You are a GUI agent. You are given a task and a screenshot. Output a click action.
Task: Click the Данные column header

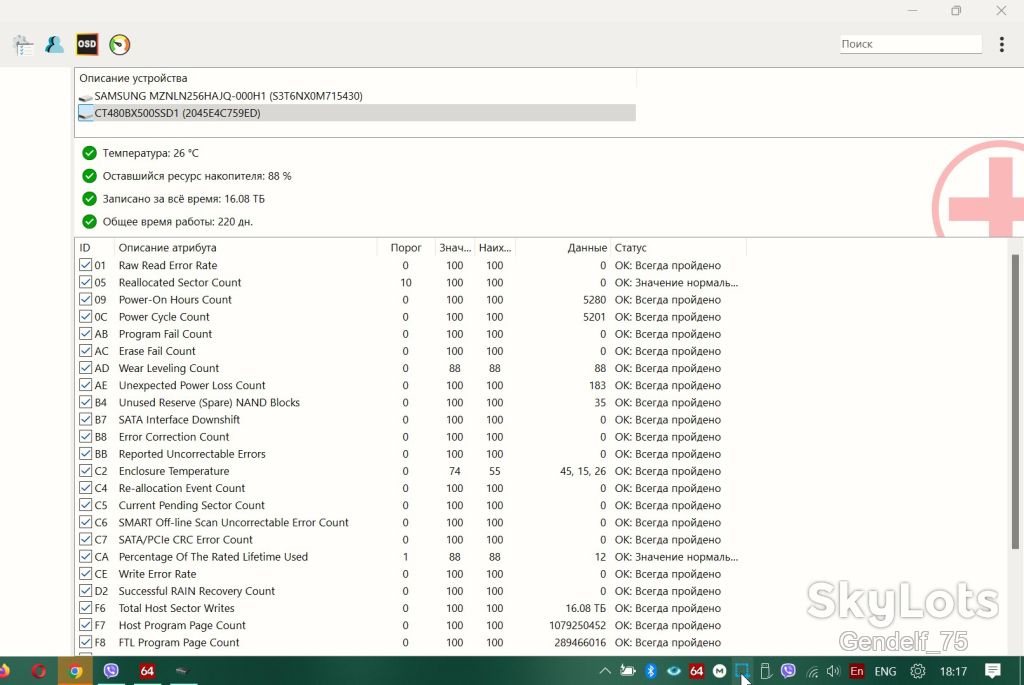pyautogui.click(x=563, y=247)
